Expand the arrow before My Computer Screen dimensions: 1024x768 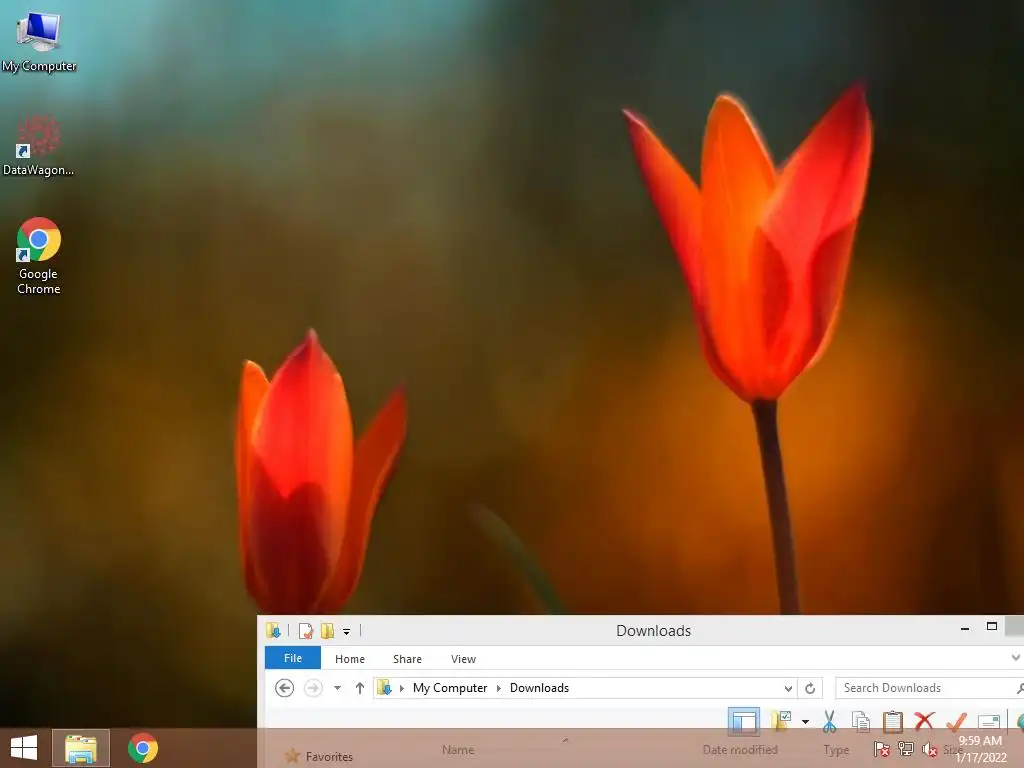click(402, 688)
